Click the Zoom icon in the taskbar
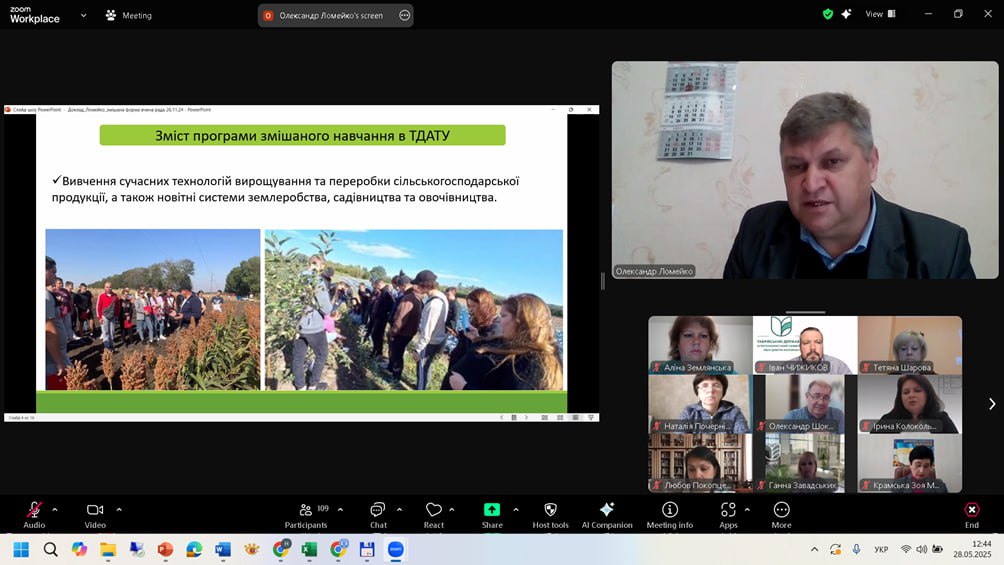Image resolution: width=1004 pixels, height=565 pixels. coord(396,550)
